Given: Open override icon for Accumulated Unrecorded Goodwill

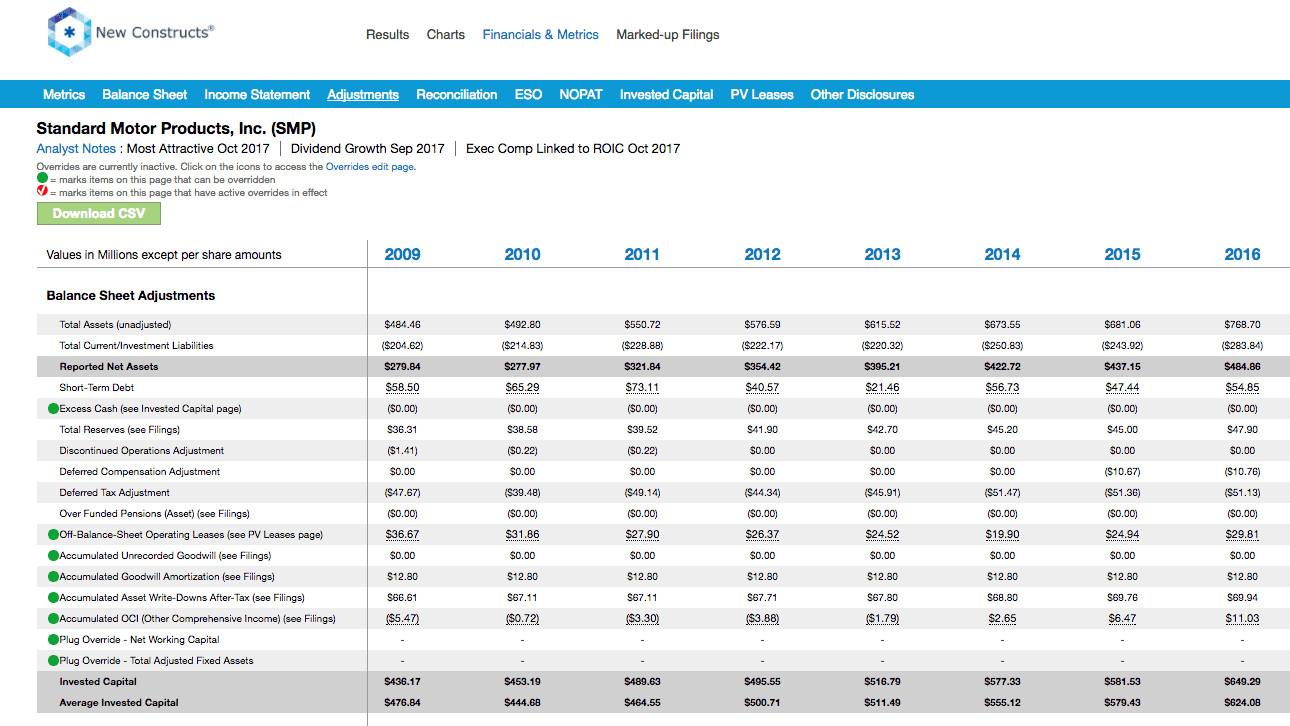Looking at the screenshot, I should [x=53, y=555].
